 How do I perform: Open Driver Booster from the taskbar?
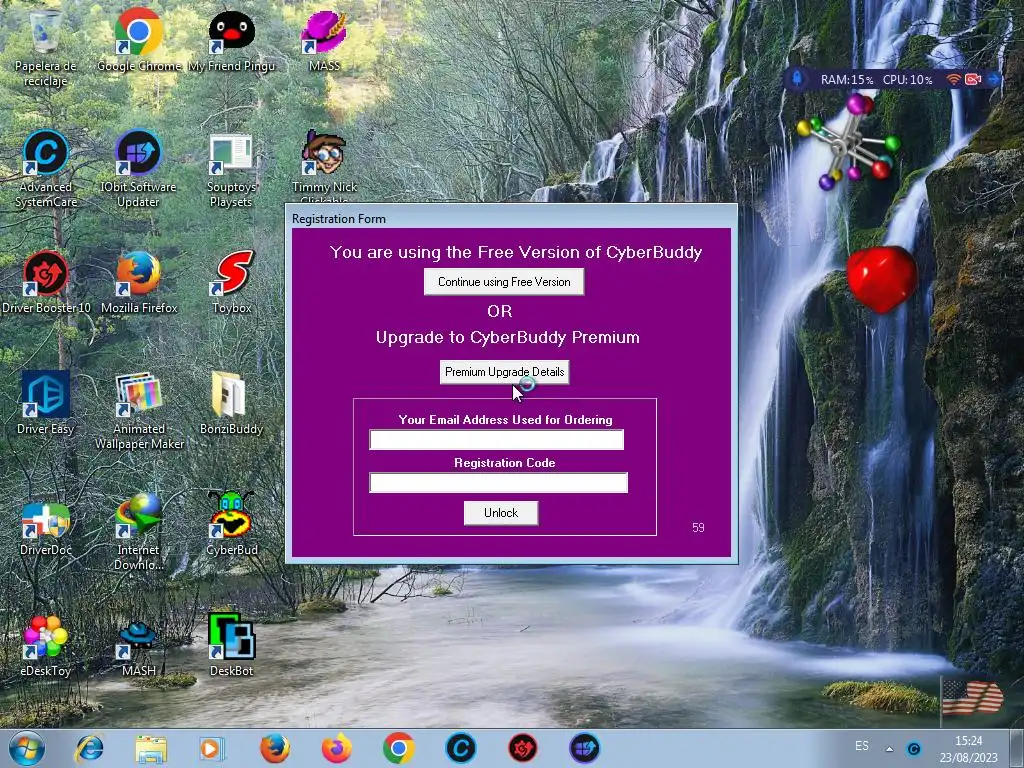(522, 748)
